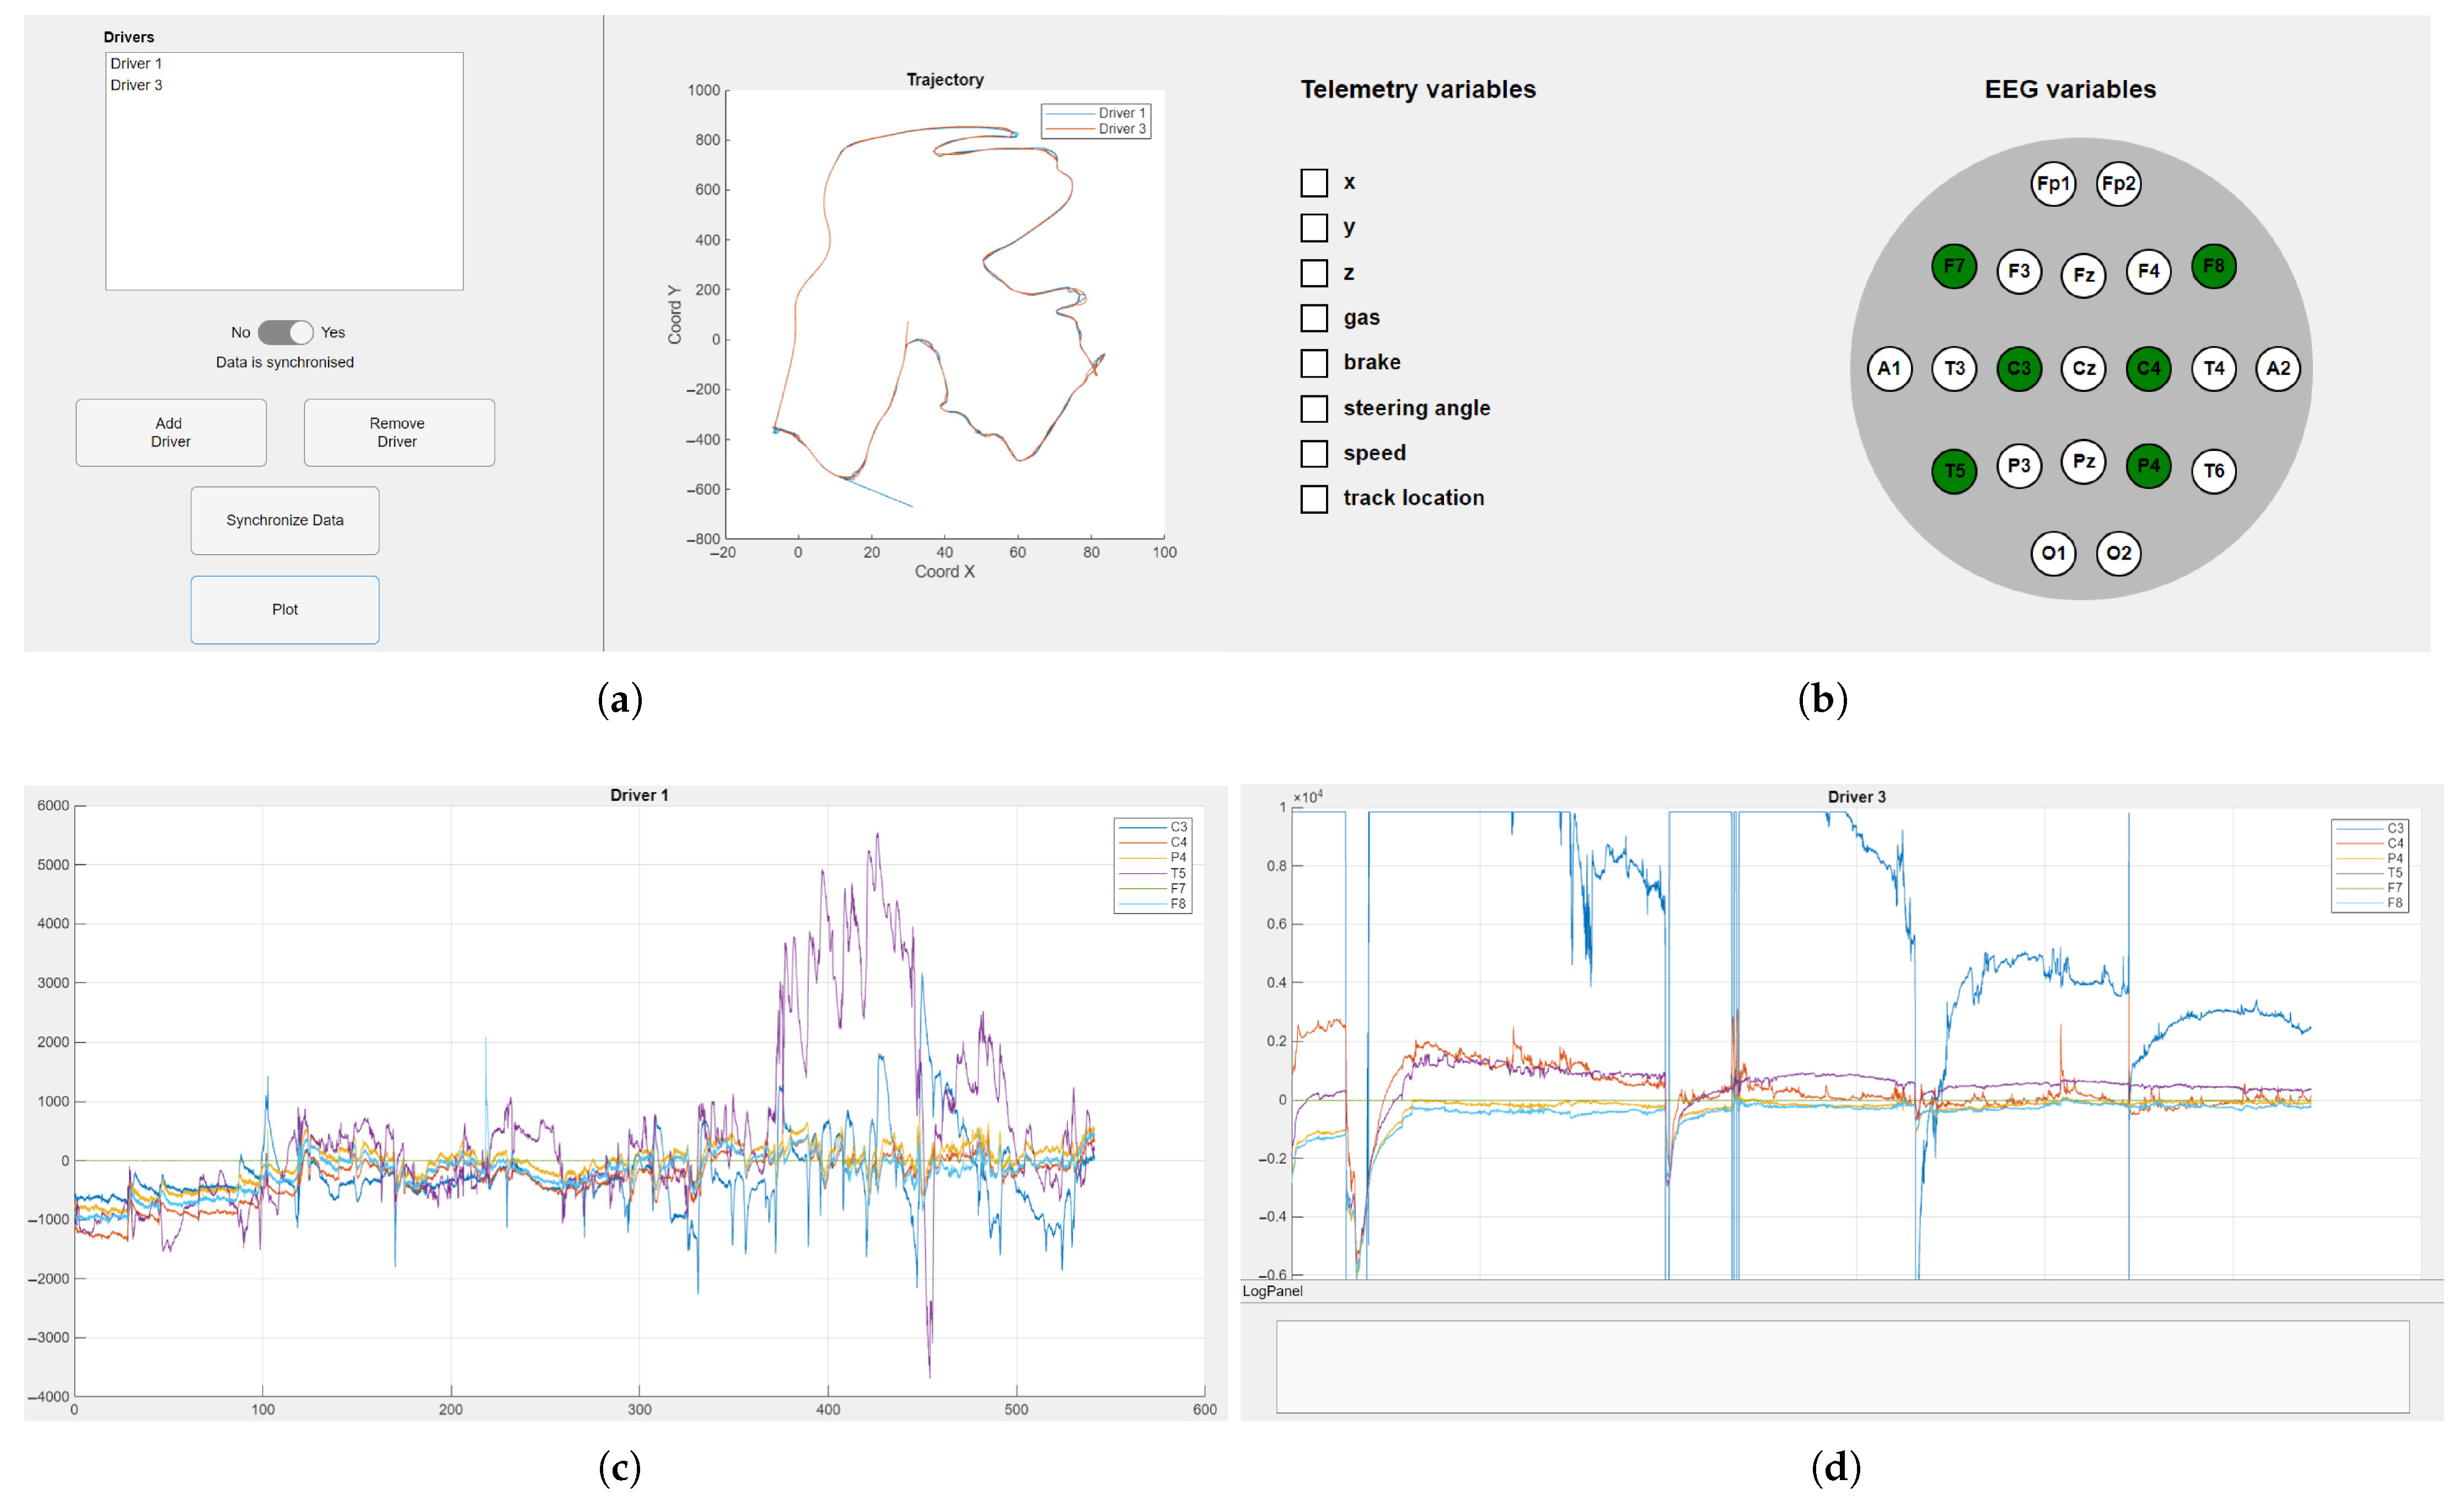Click the Coord Y axis label
The height and width of the screenshot is (1506, 2464).
point(675,315)
